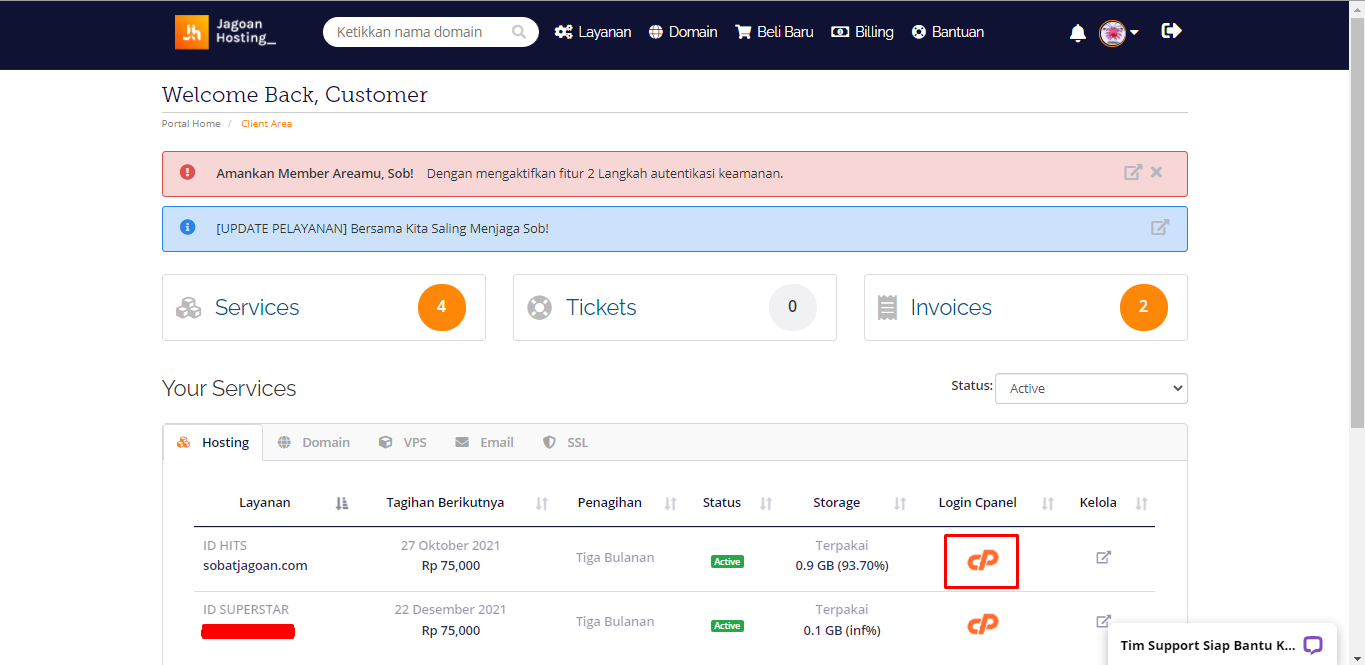Open the Invoices card
1365x665 pixels.
(1026, 307)
